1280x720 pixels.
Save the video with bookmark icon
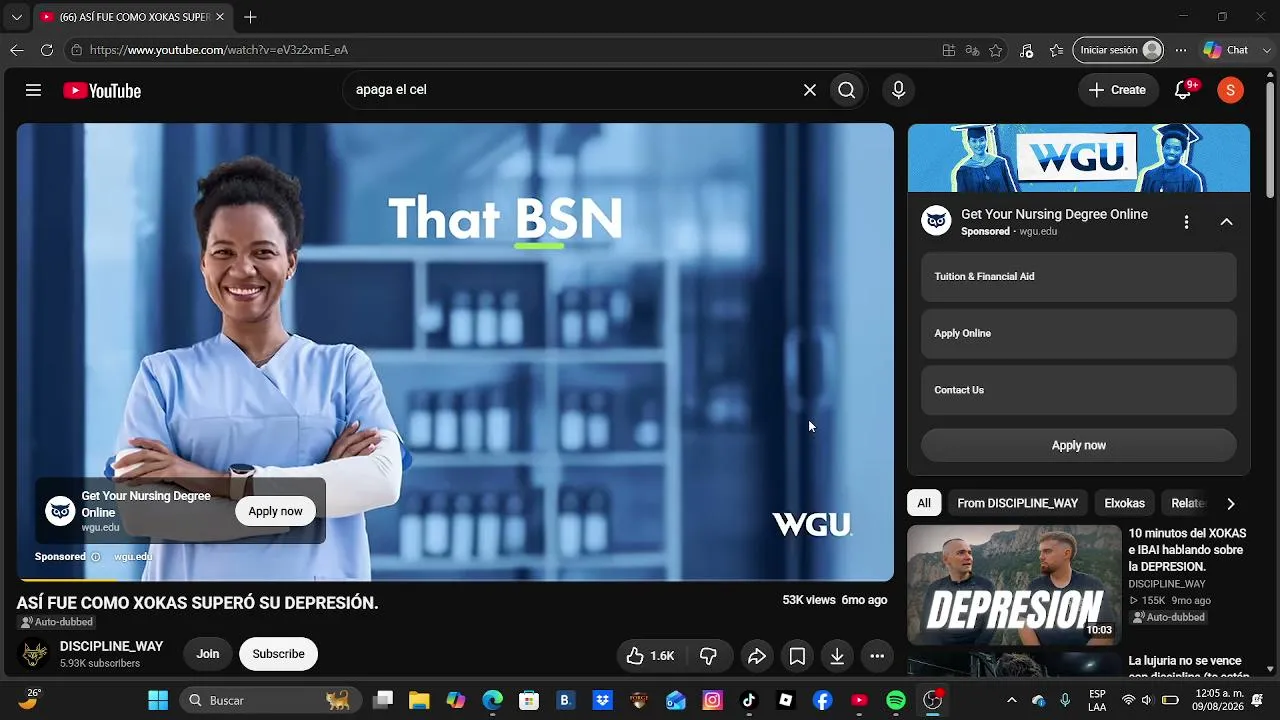click(797, 656)
